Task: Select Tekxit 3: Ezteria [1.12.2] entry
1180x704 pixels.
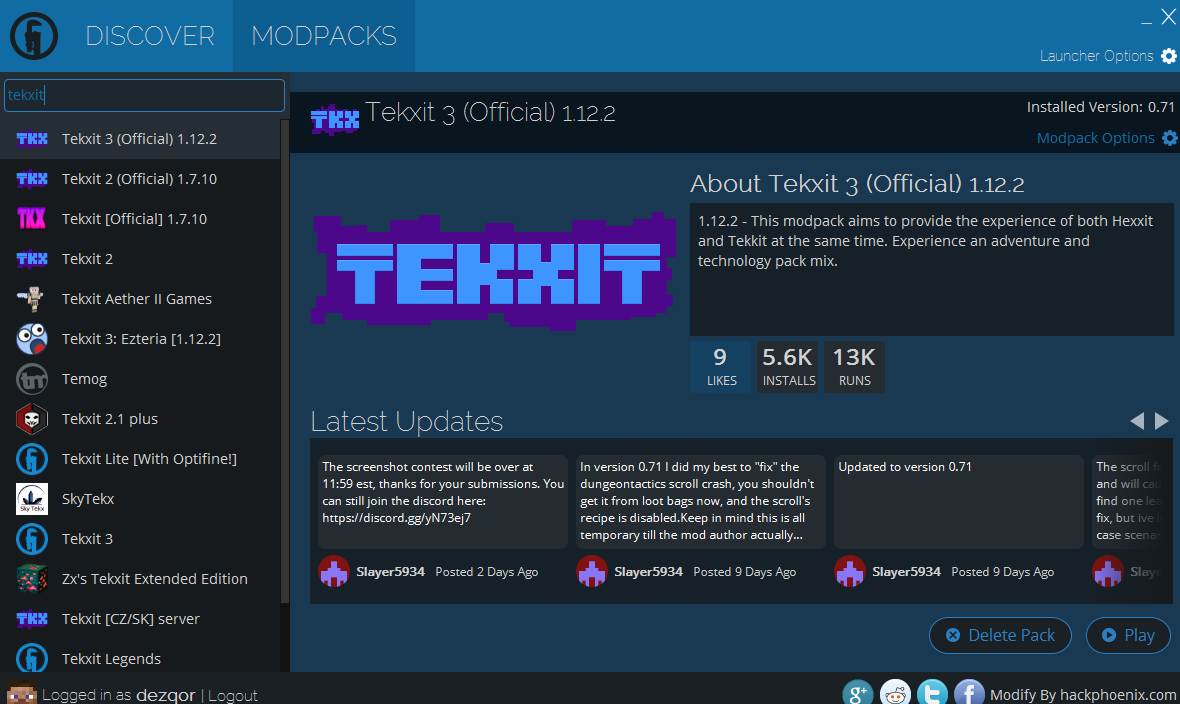Action: [140, 339]
